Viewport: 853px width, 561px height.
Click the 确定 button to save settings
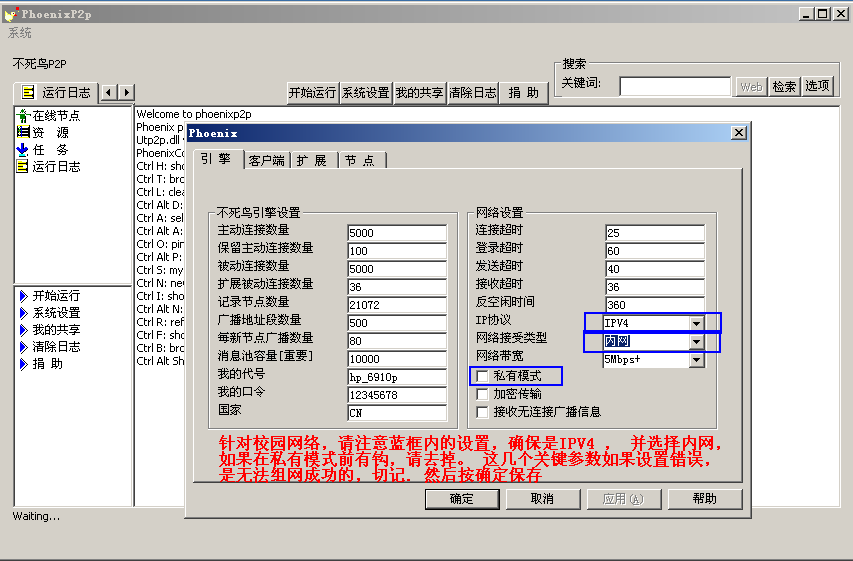tap(461, 498)
